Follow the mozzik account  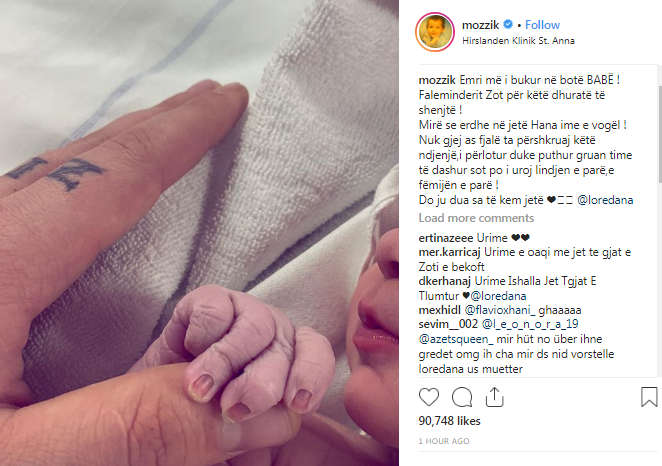point(542,25)
